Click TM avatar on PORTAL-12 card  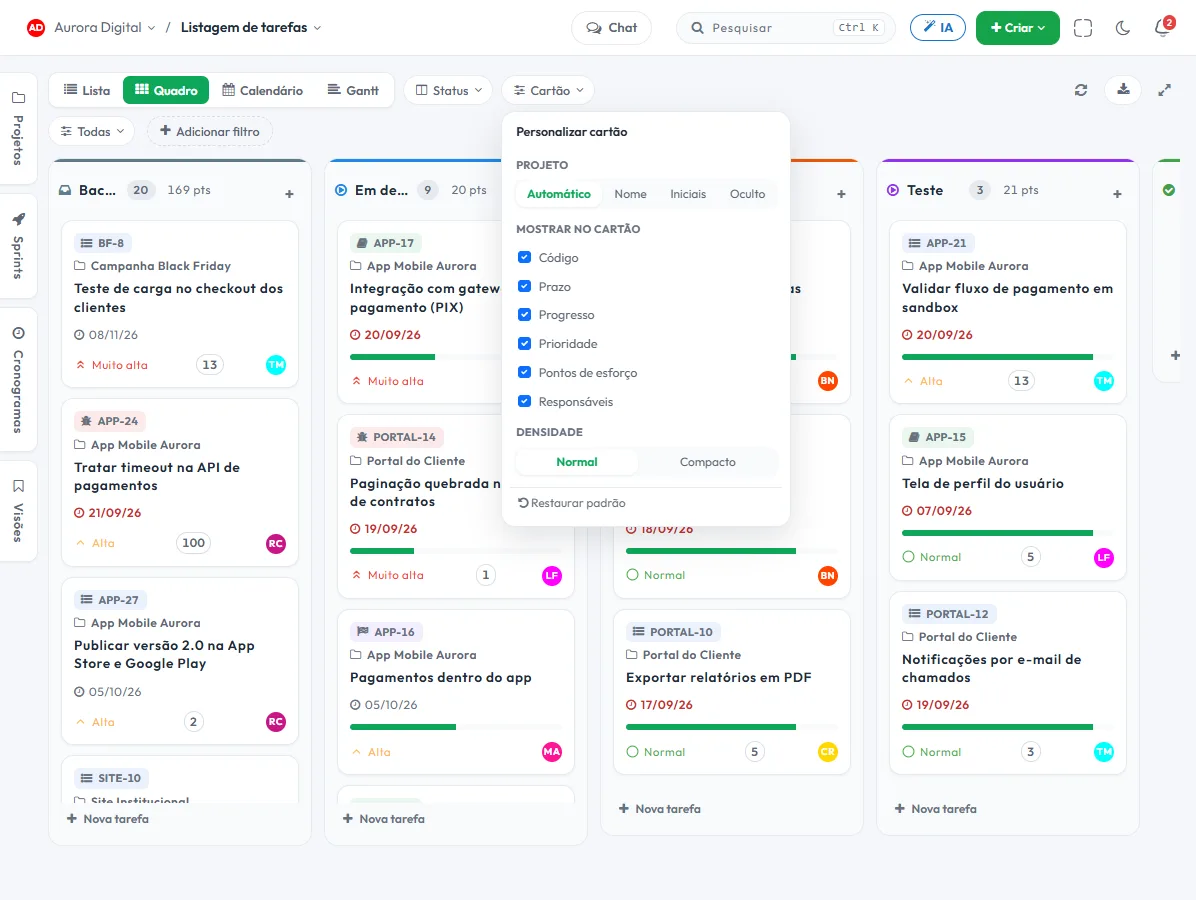pos(1104,752)
